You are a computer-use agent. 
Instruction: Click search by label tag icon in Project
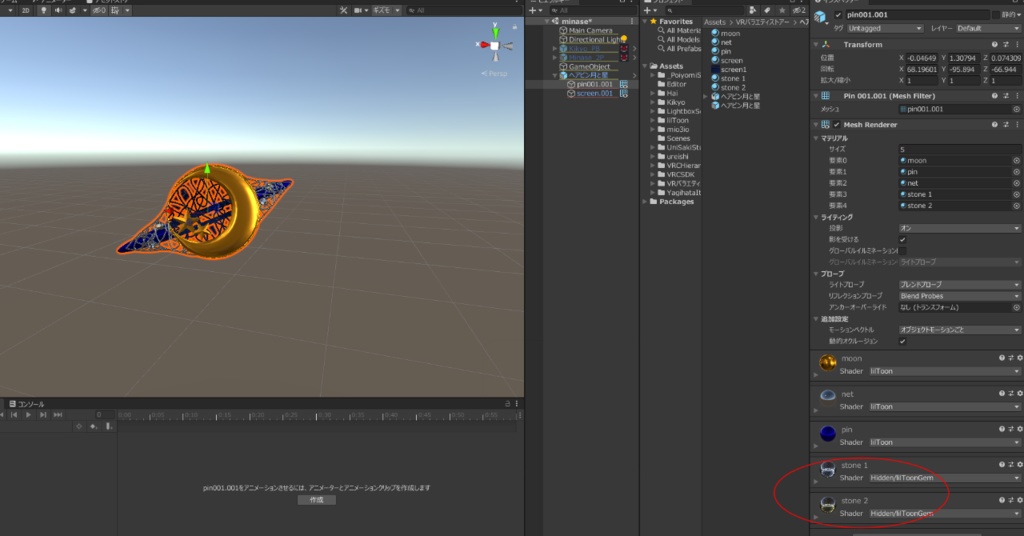click(x=767, y=10)
